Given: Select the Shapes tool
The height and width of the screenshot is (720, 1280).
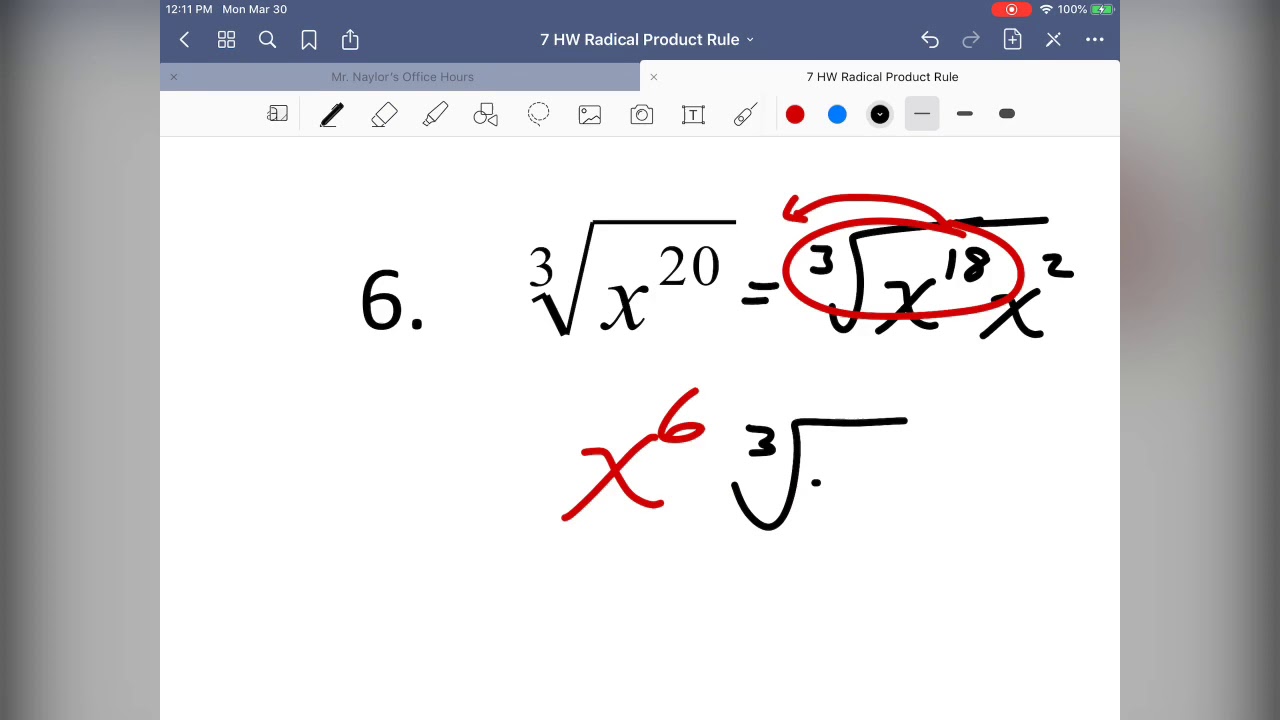Looking at the screenshot, I should pos(486,114).
